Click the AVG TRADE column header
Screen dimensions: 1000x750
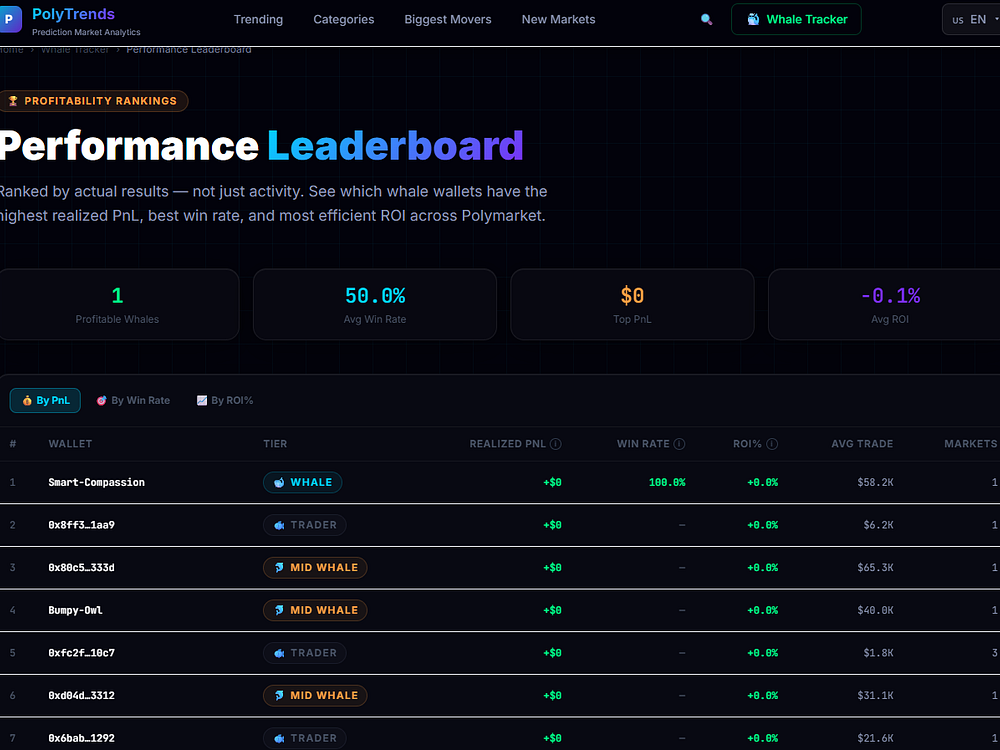coord(862,444)
